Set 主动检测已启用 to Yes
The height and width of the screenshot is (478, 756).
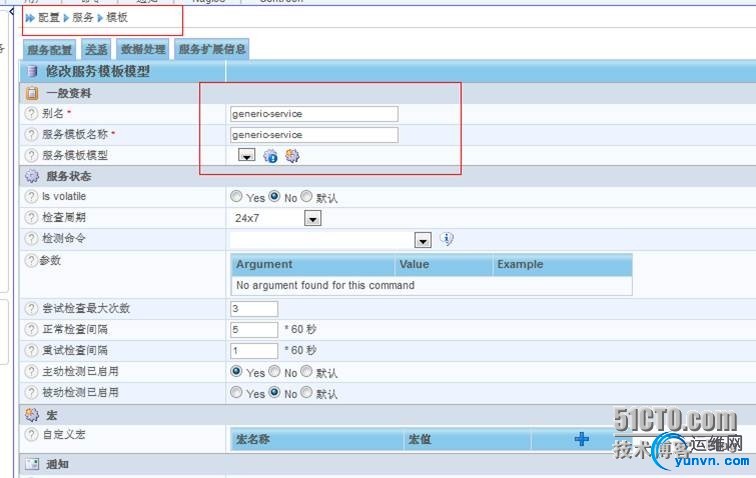click(x=236, y=371)
